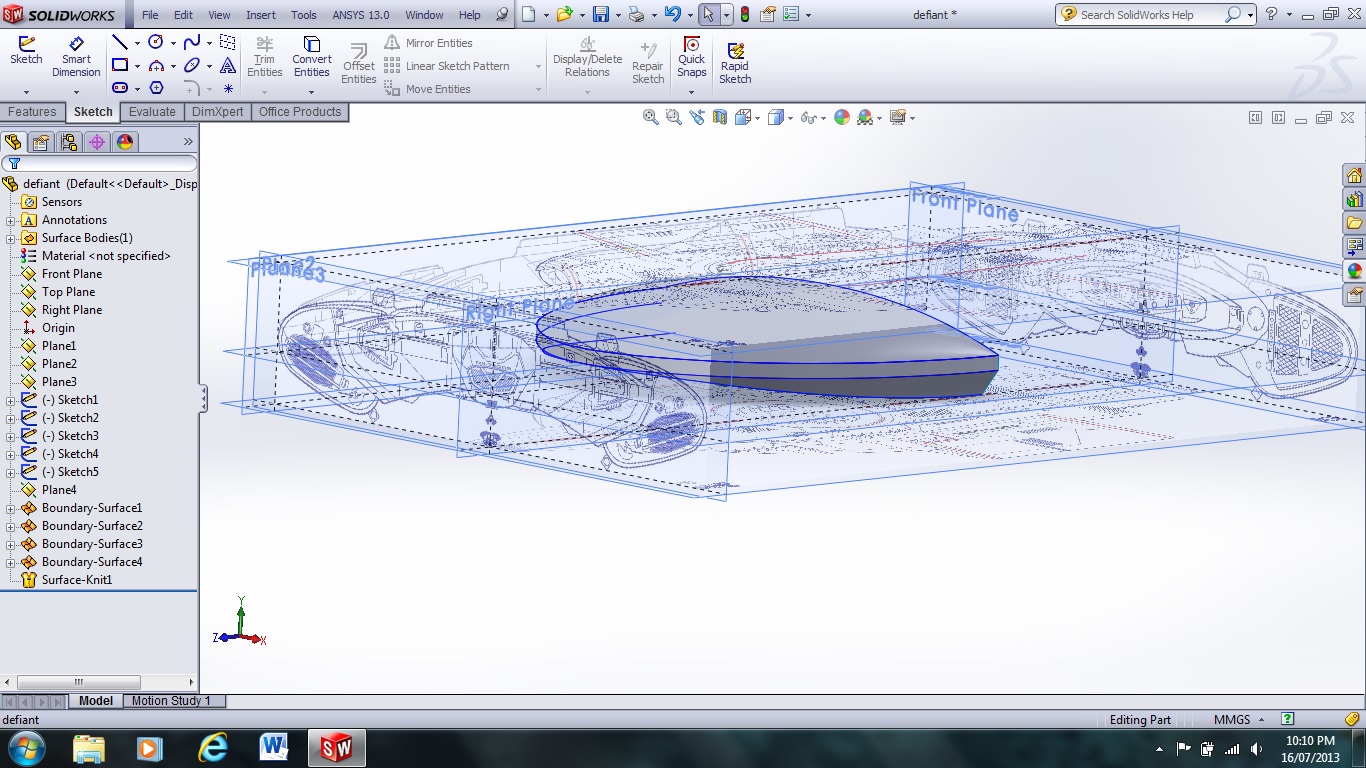Select the Straight Slot tool
The height and width of the screenshot is (768, 1366).
(x=119, y=88)
